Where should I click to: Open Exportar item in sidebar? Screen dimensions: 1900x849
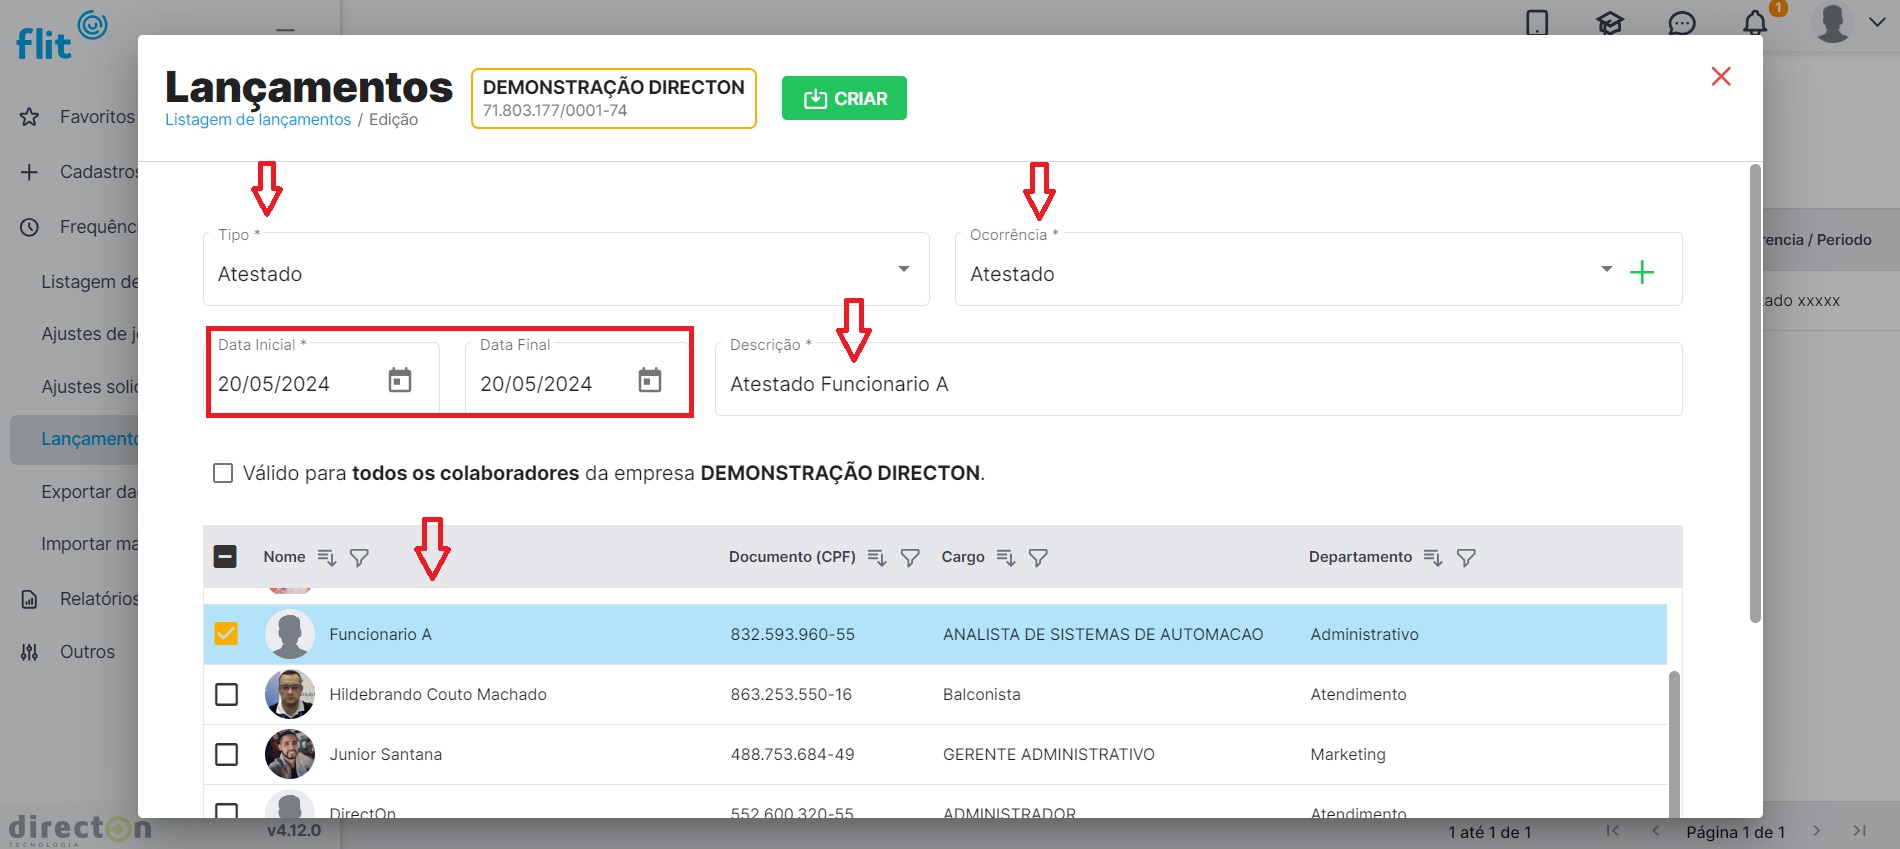click(89, 492)
